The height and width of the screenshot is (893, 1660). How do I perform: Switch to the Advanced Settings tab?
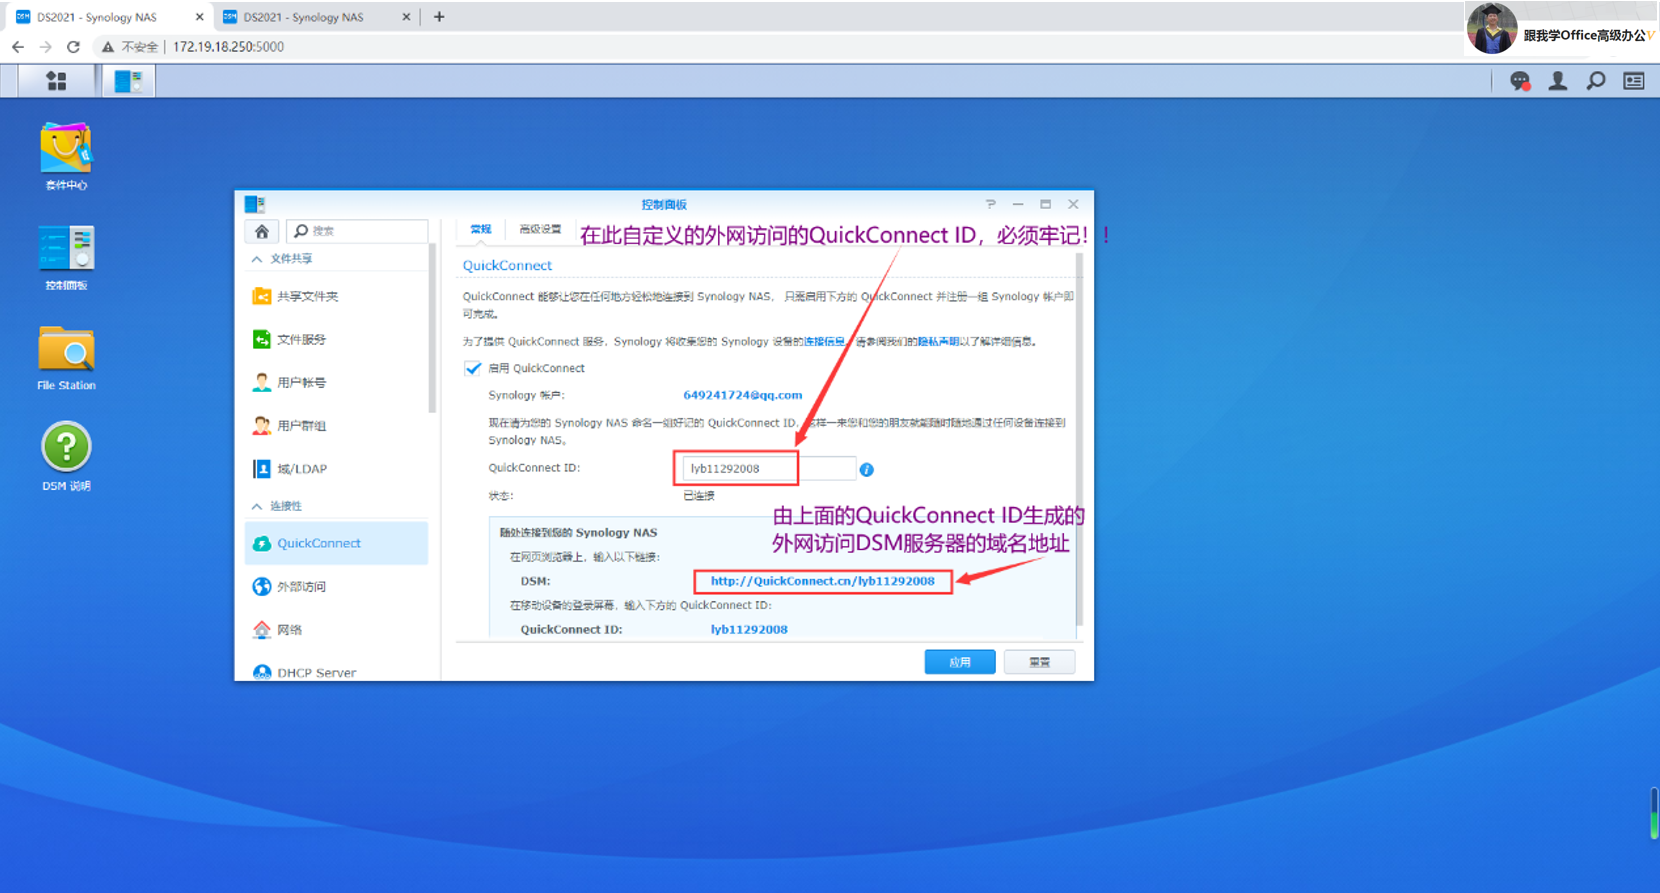(x=540, y=230)
